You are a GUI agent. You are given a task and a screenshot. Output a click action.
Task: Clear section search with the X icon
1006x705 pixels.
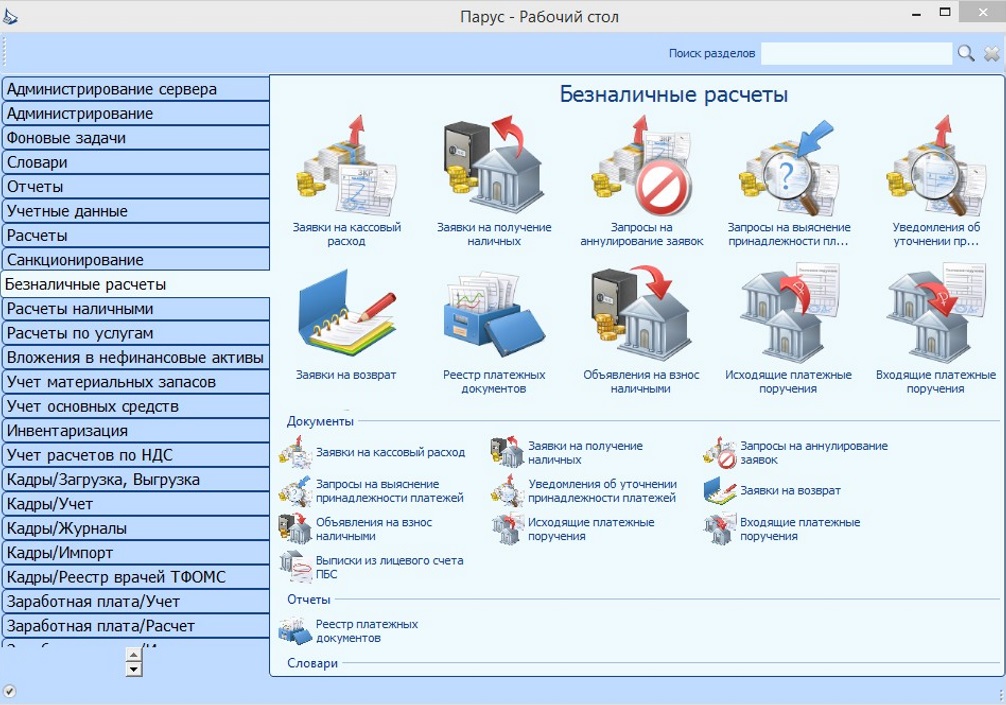991,53
